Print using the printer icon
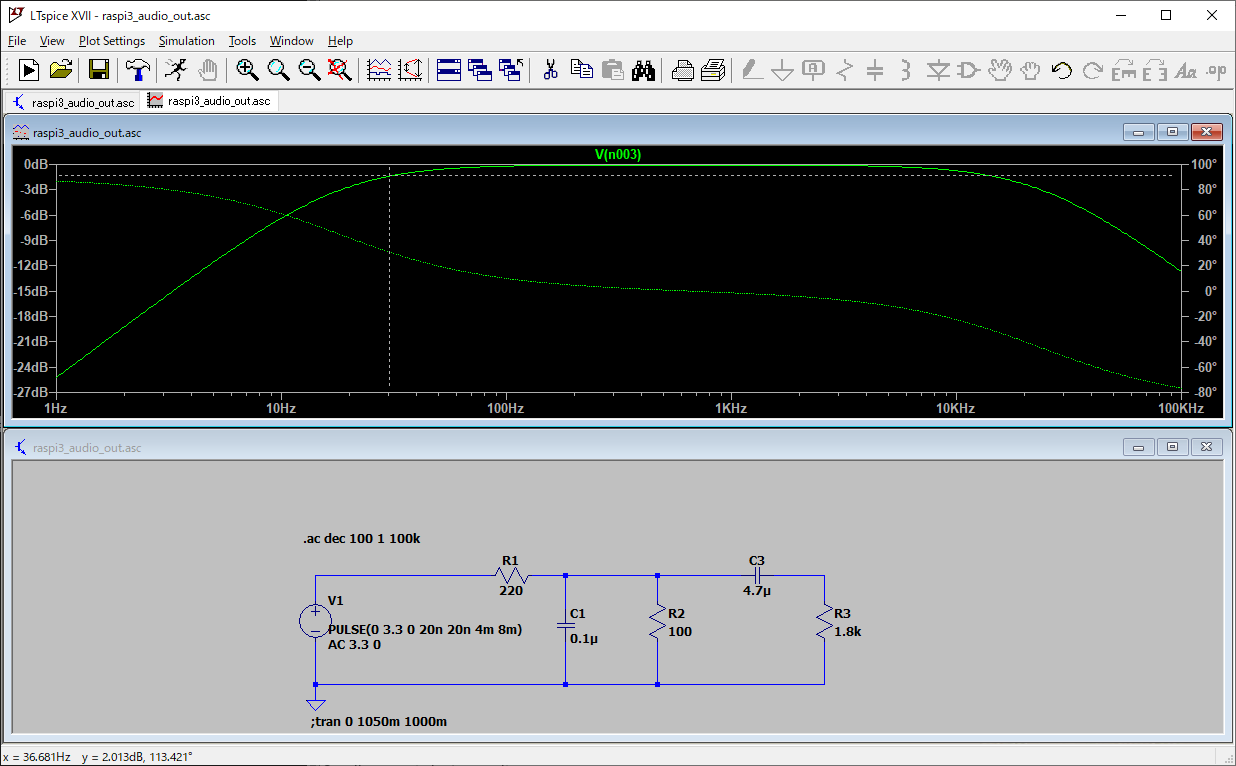The image size is (1236, 766). point(713,70)
